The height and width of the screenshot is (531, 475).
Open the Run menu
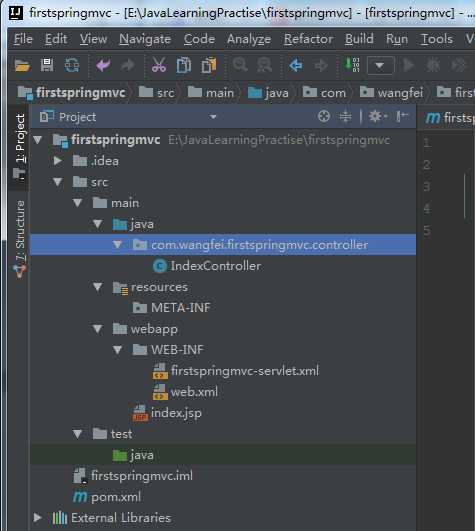[397, 39]
